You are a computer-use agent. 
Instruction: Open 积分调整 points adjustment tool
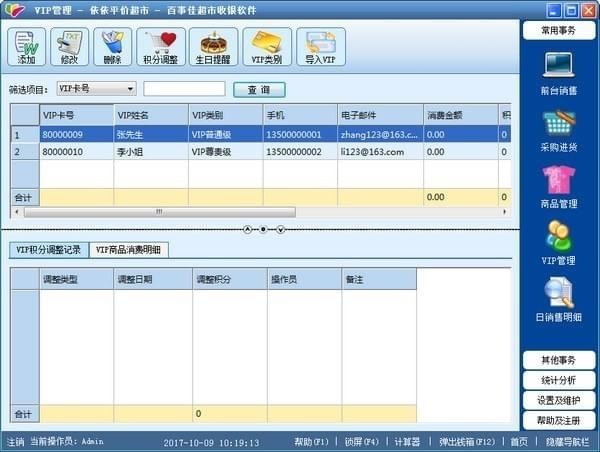pyautogui.click(x=161, y=47)
